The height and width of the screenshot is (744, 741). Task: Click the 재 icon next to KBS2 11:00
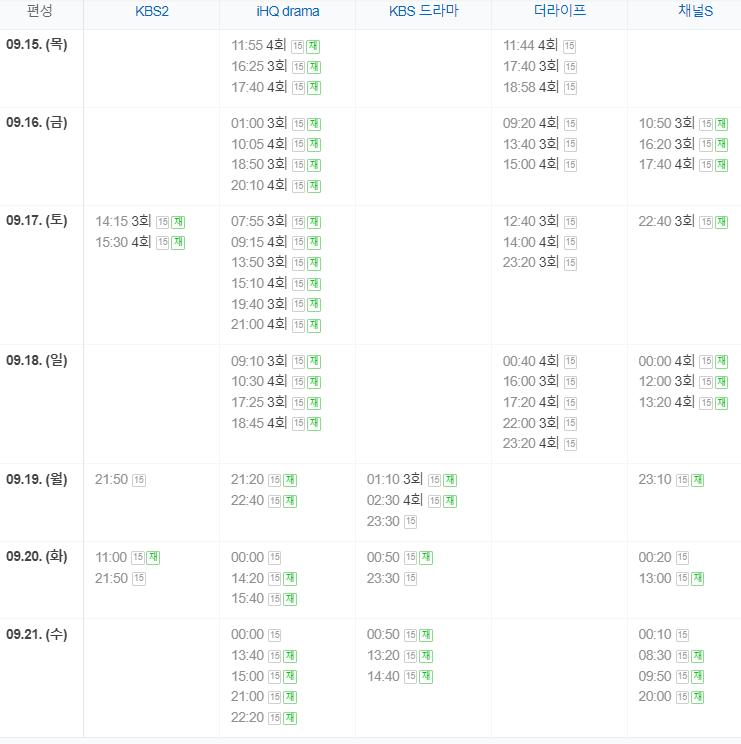[153, 558]
